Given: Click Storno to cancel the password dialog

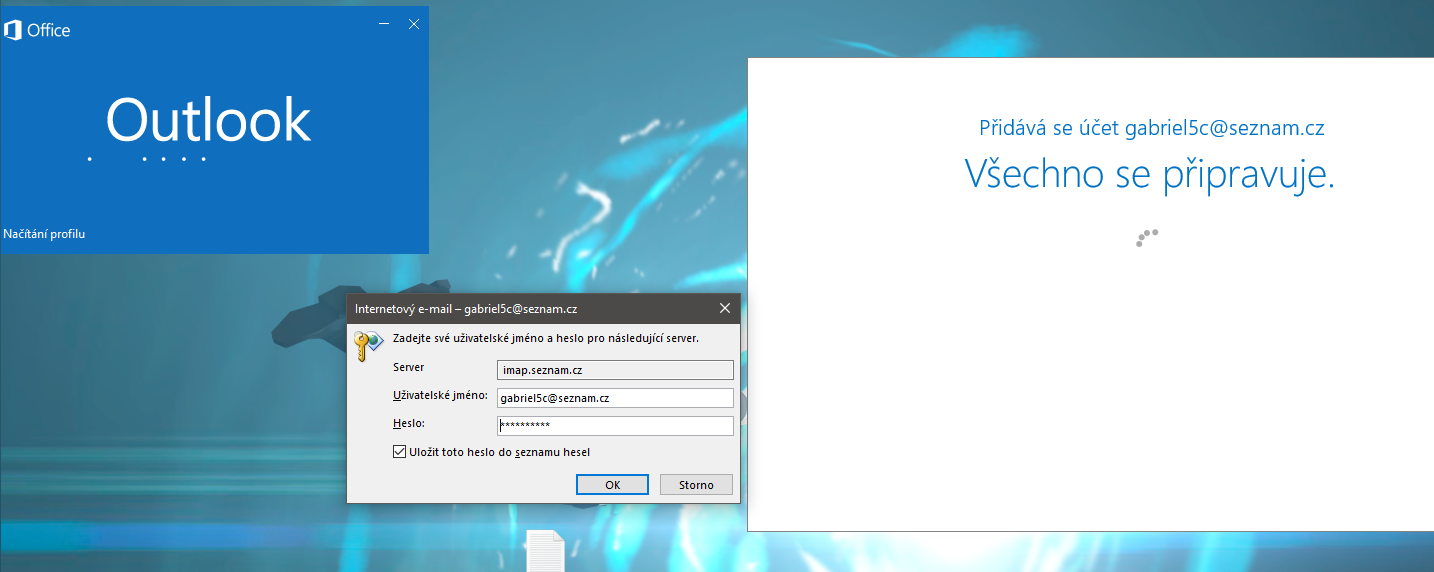Looking at the screenshot, I should (x=696, y=485).
